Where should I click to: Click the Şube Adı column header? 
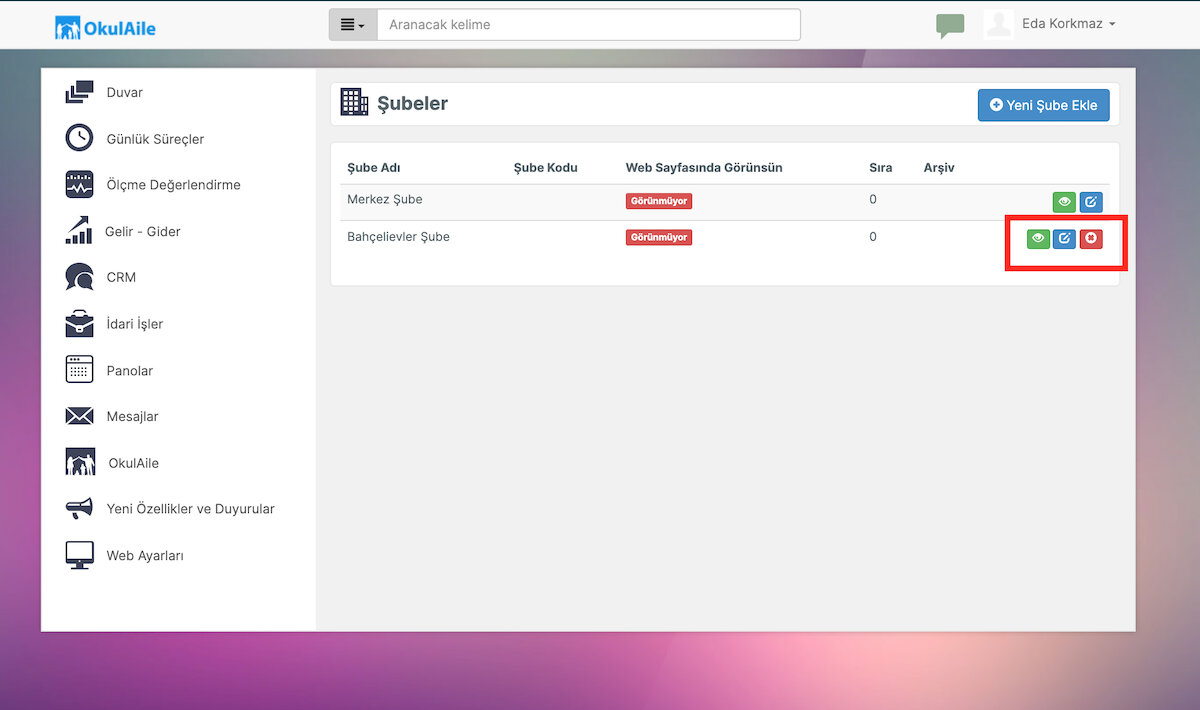pyautogui.click(x=373, y=168)
